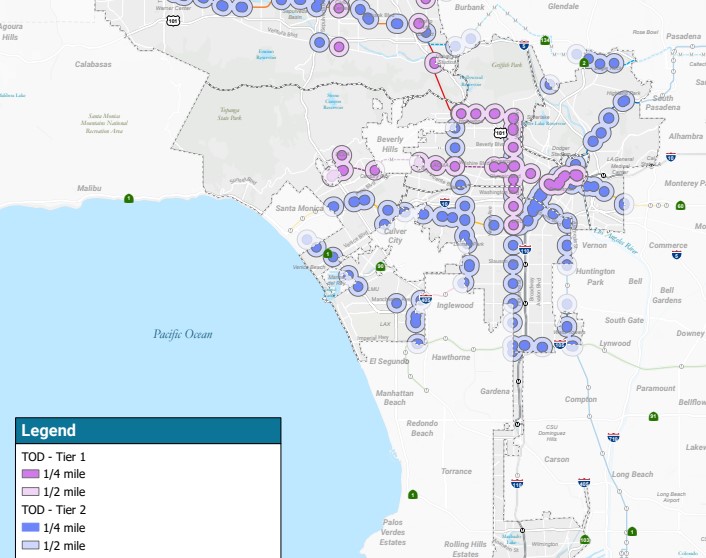Image resolution: width=706 pixels, height=558 pixels.
Task: Click the Pacific Ocean map label
Action: click(x=184, y=334)
